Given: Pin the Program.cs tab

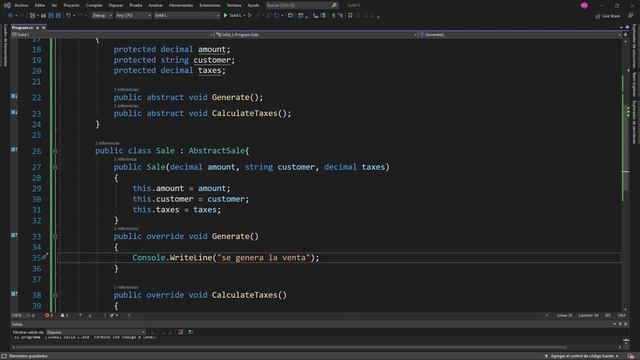Looking at the screenshot, I should click(x=37, y=27).
